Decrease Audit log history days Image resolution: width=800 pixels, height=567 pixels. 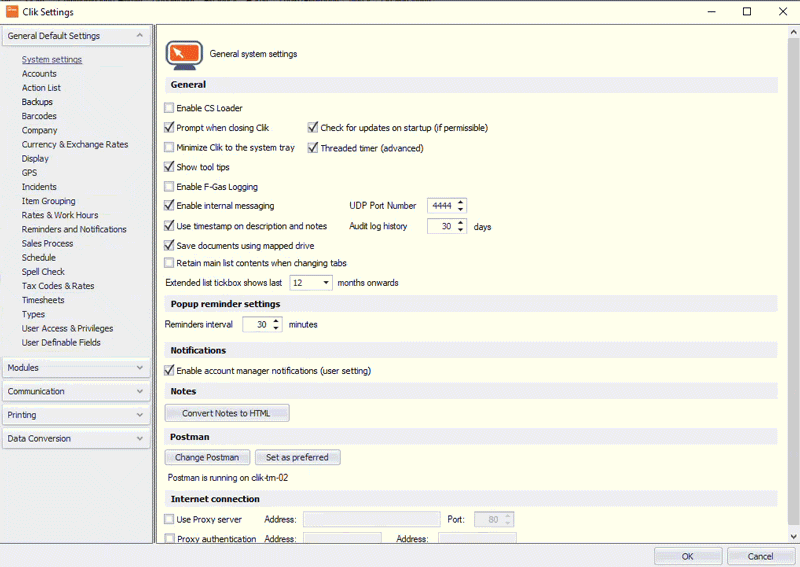461,230
